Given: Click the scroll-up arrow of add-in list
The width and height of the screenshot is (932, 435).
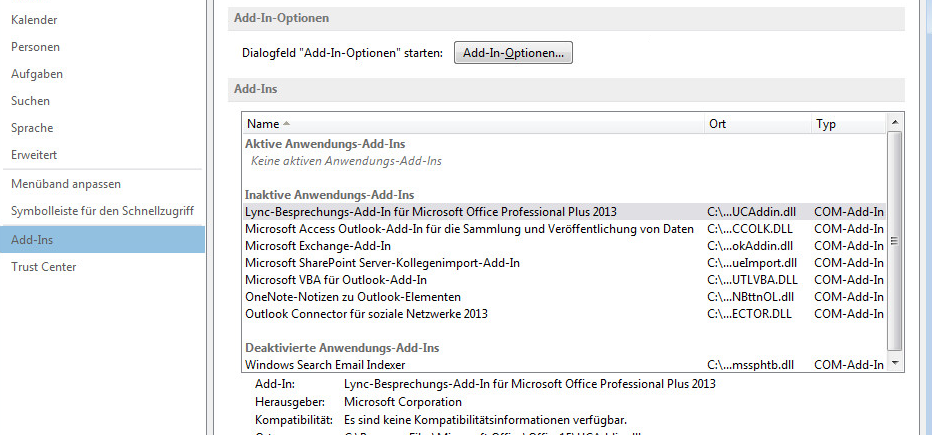Looking at the screenshot, I should click(x=895, y=122).
